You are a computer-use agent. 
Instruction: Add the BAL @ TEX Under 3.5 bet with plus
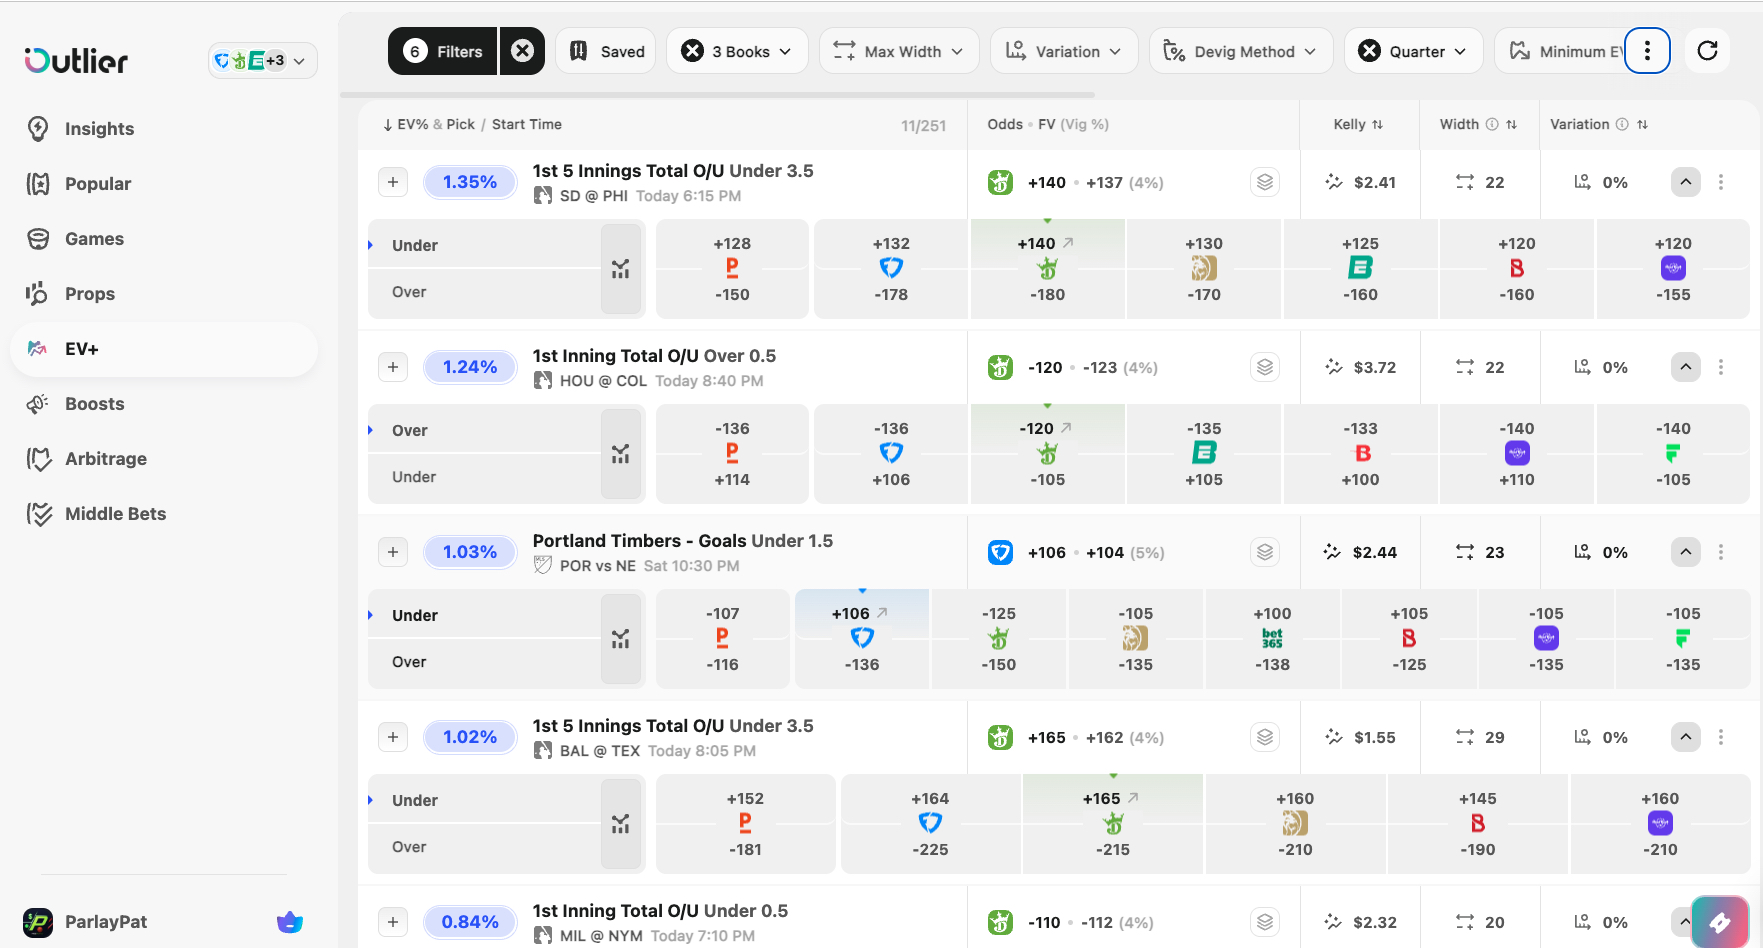393,737
